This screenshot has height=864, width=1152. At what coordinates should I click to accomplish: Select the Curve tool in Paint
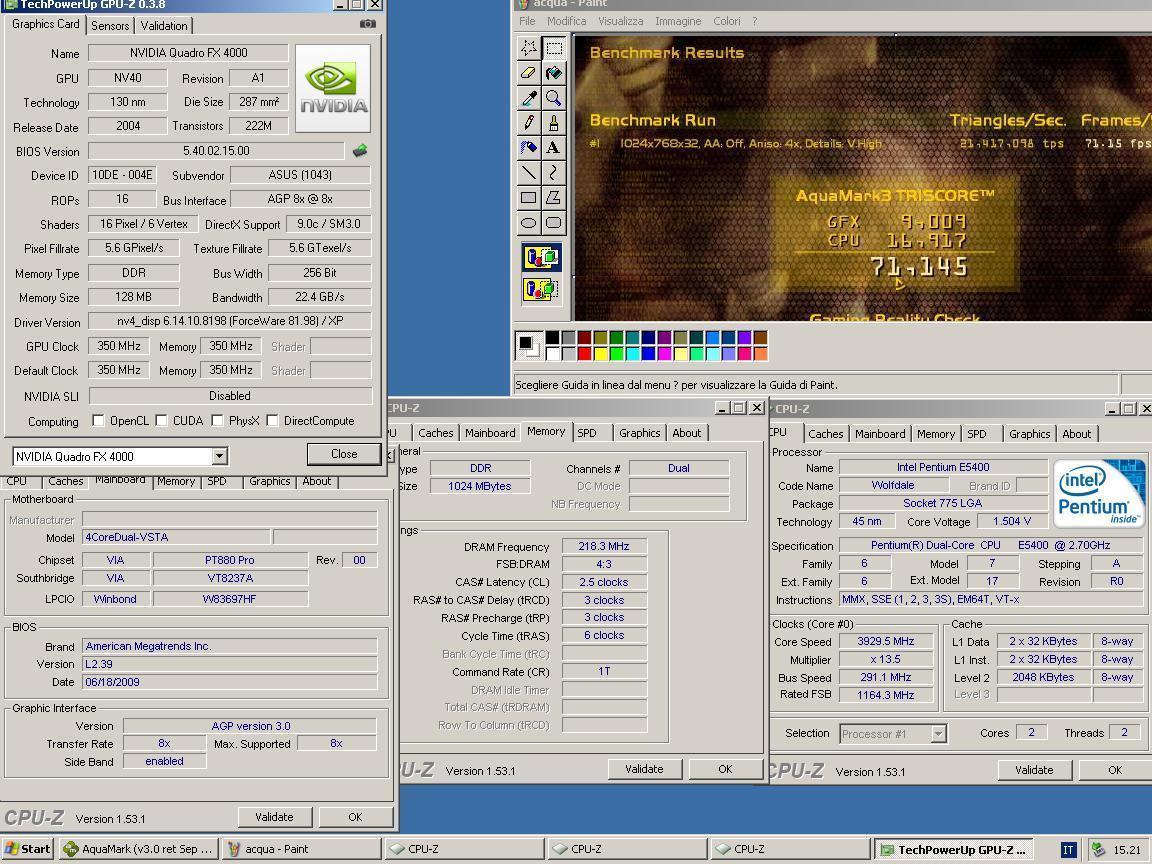click(554, 173)
